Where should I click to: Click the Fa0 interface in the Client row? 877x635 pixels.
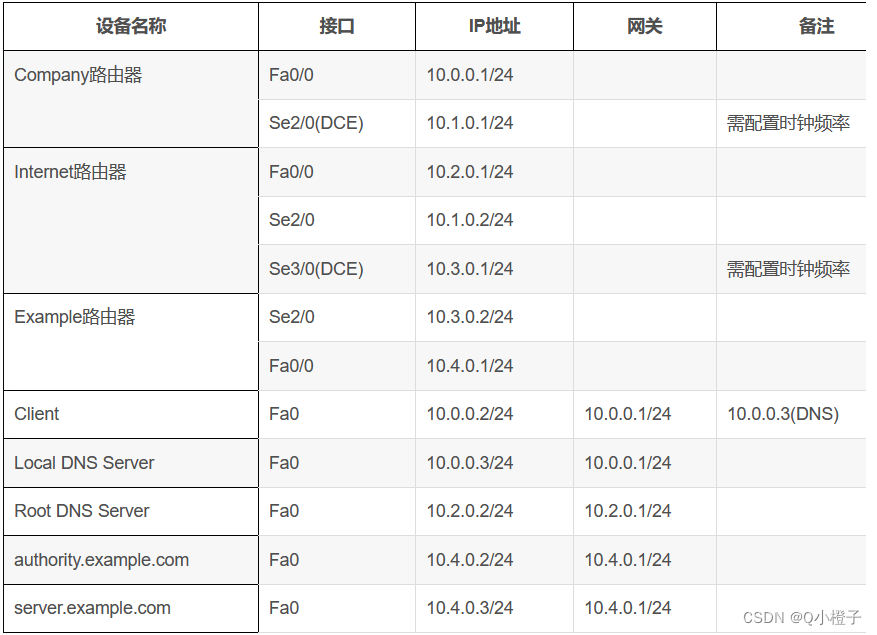[x=284, y=414]
